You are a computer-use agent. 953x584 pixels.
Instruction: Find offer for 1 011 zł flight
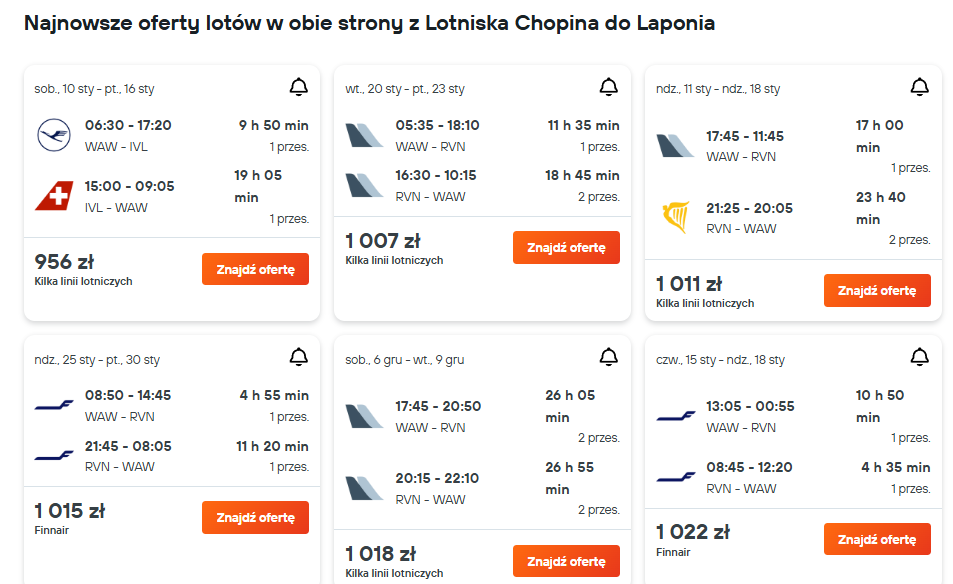pos(877,291)
